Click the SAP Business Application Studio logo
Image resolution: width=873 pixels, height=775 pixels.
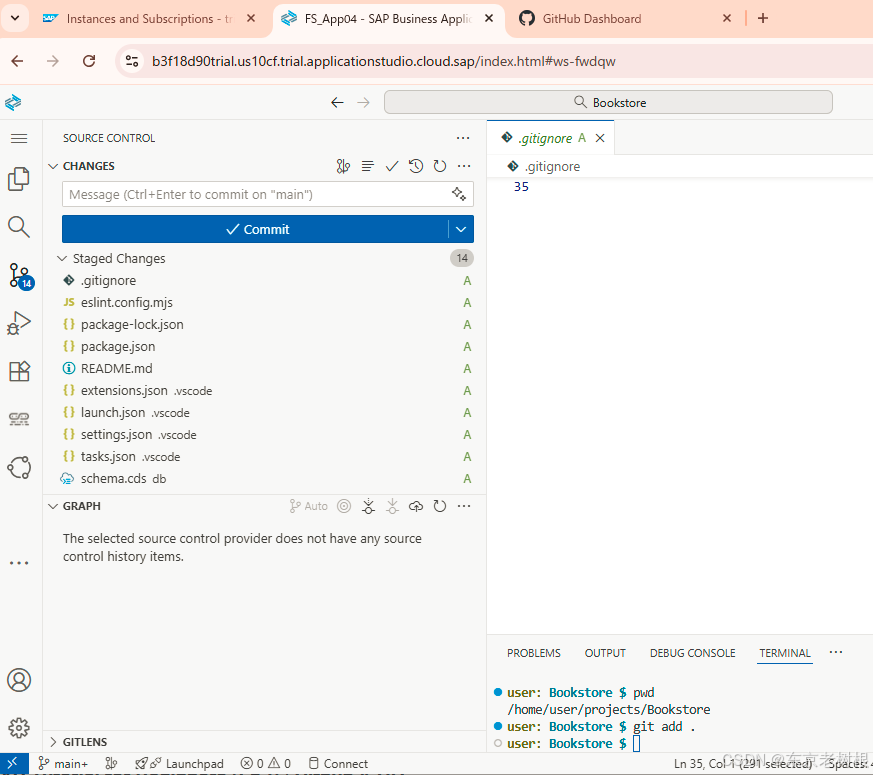13,102
